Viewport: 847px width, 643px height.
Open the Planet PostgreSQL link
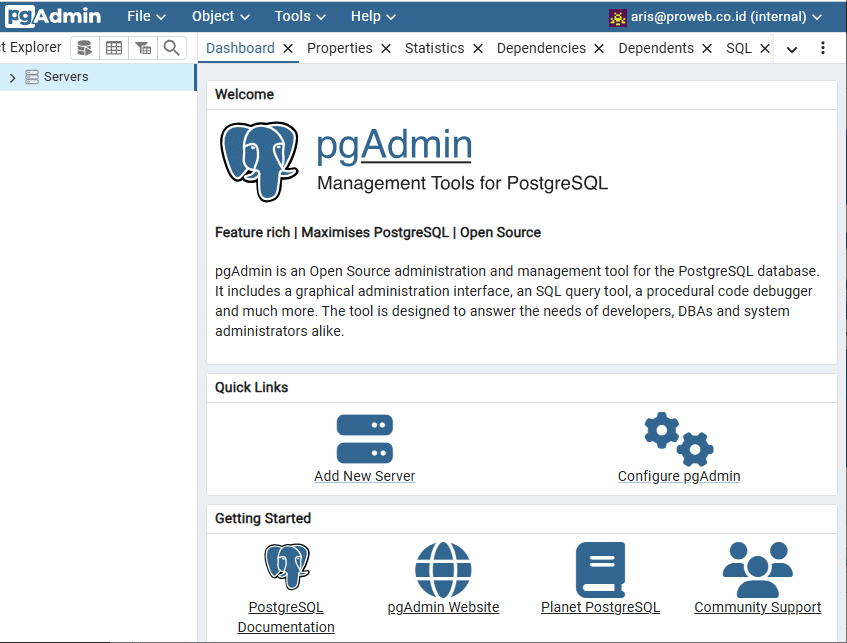pyautogui.click(x=601, y=607)
